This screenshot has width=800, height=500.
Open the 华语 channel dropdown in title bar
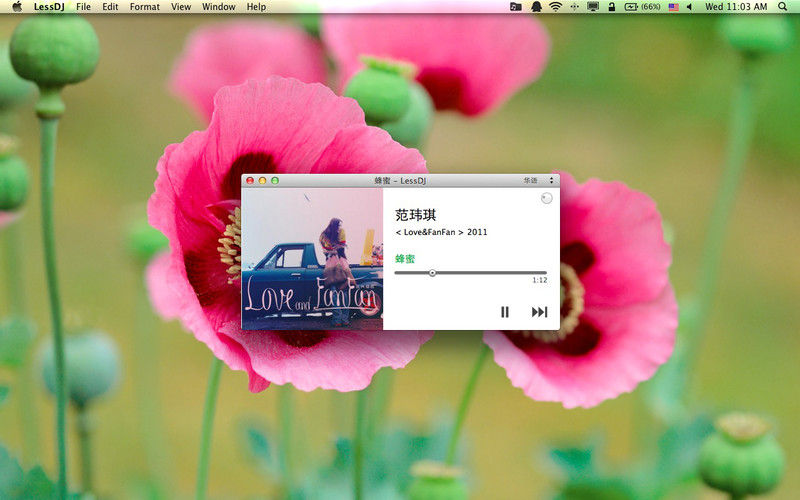click(x=538, y=181)
